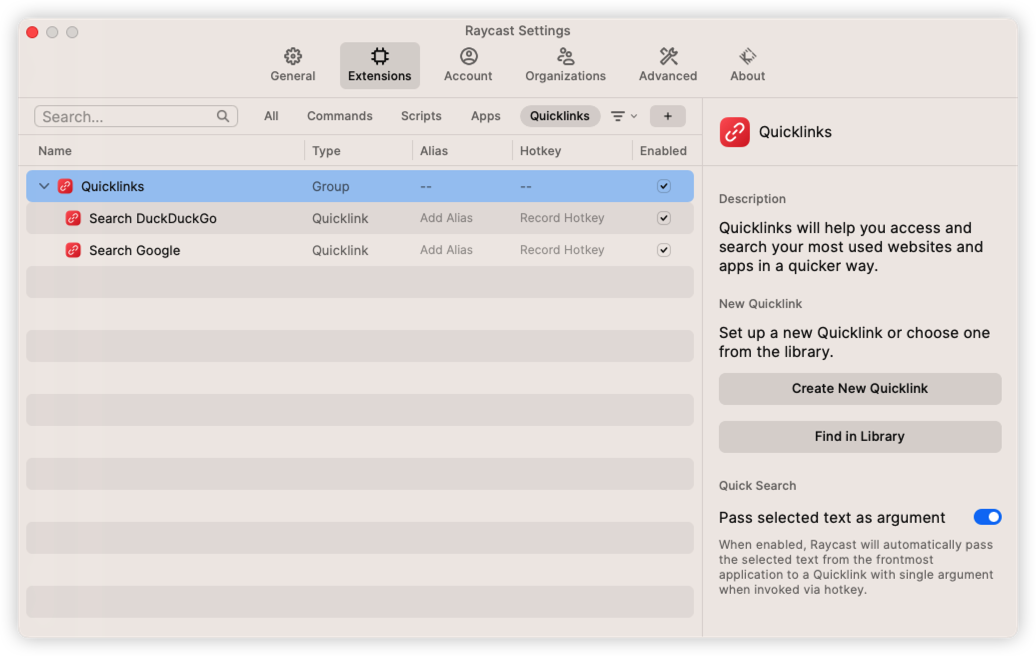Toggle Enabled checkbox for Search Google
The height and width of the screenshot is (656, 1036).
click(x=664, y=250)
